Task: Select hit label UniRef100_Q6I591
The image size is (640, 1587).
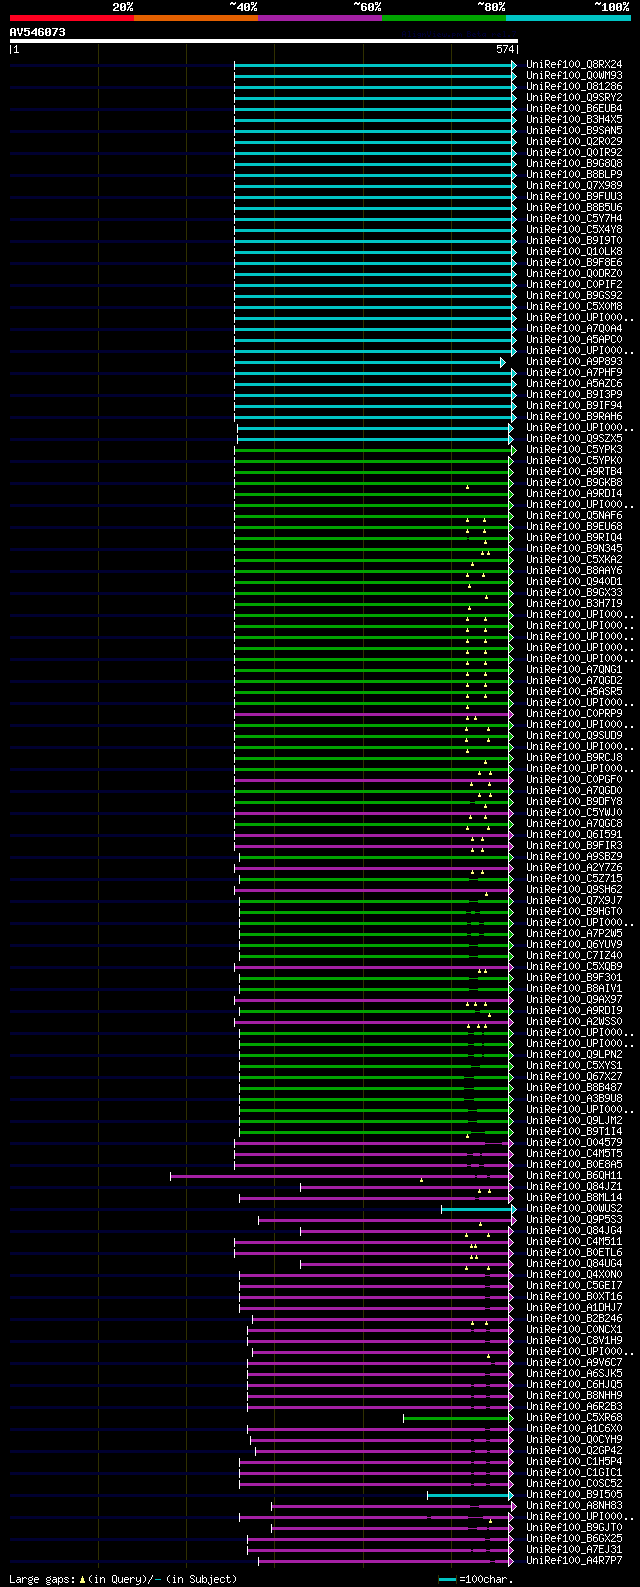Action: click(x=576, y=834)
